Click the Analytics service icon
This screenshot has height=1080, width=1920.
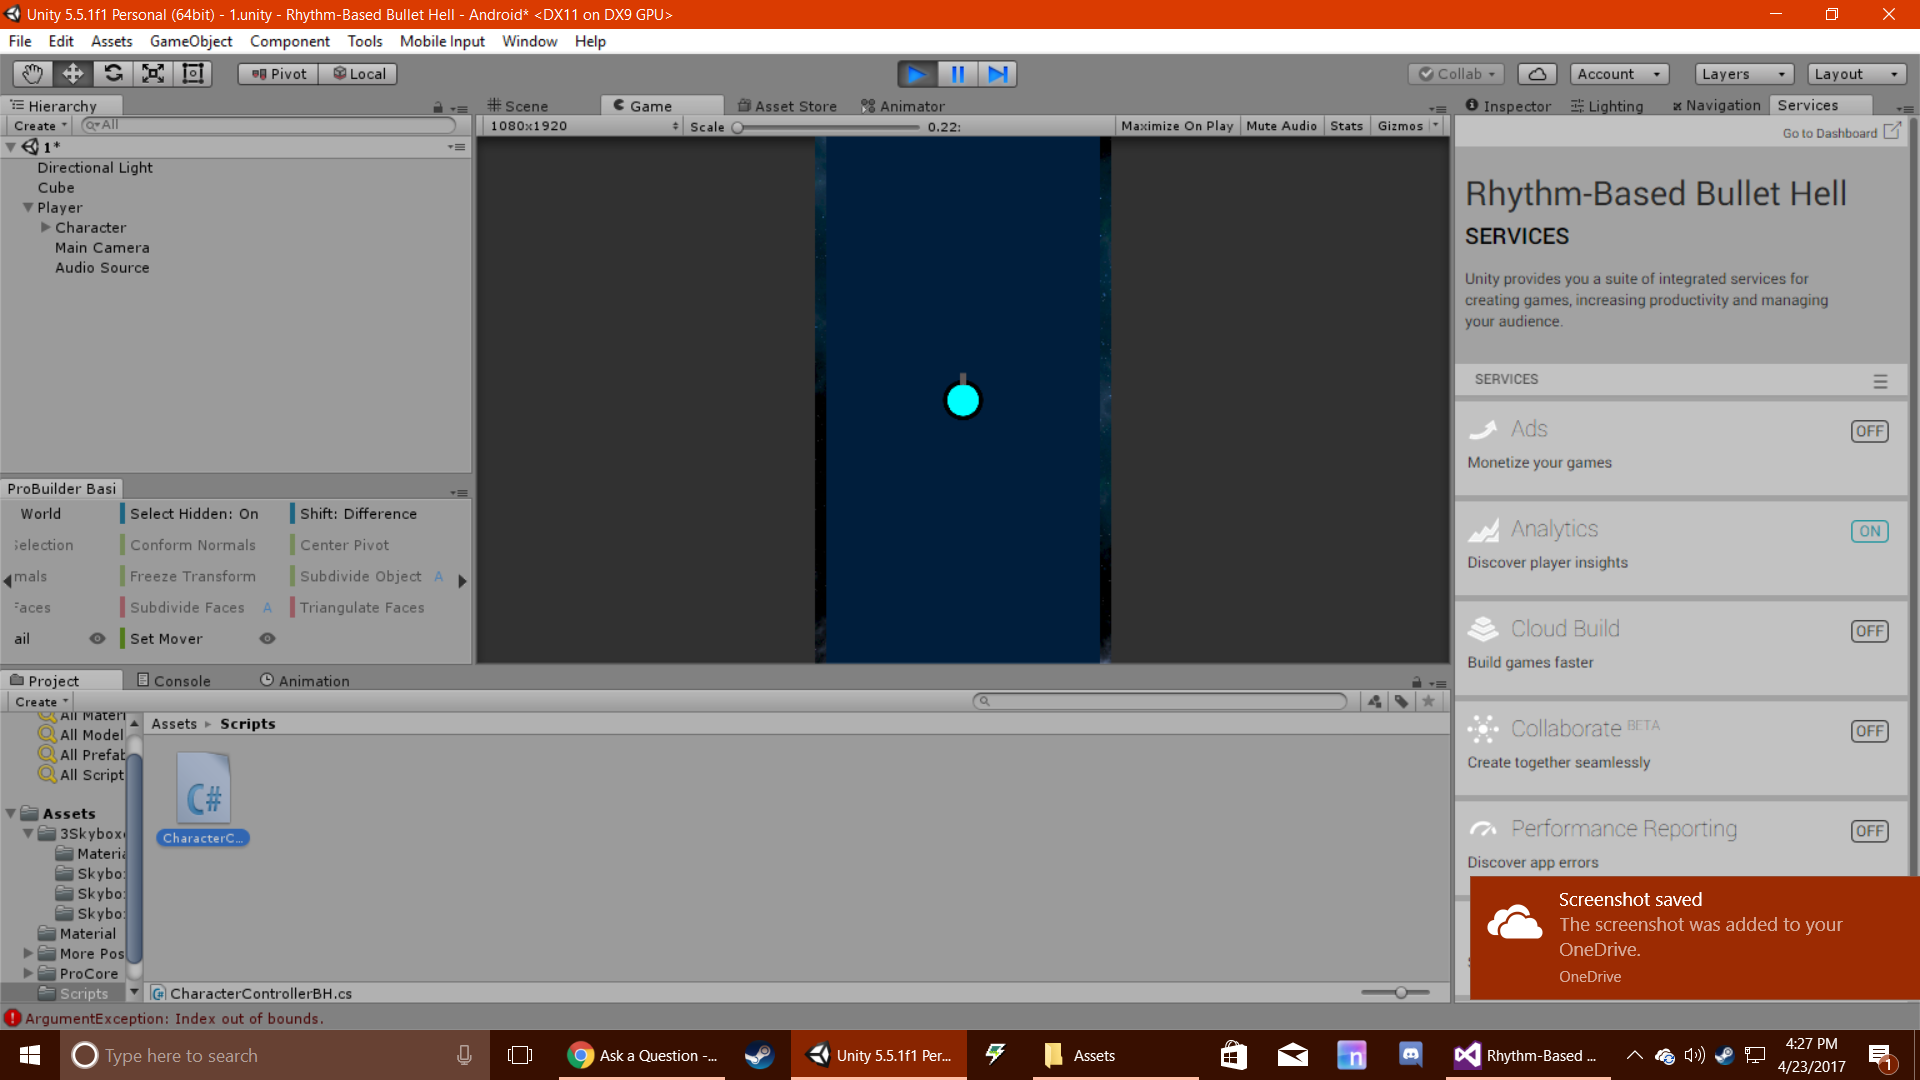click(1483, 529)
